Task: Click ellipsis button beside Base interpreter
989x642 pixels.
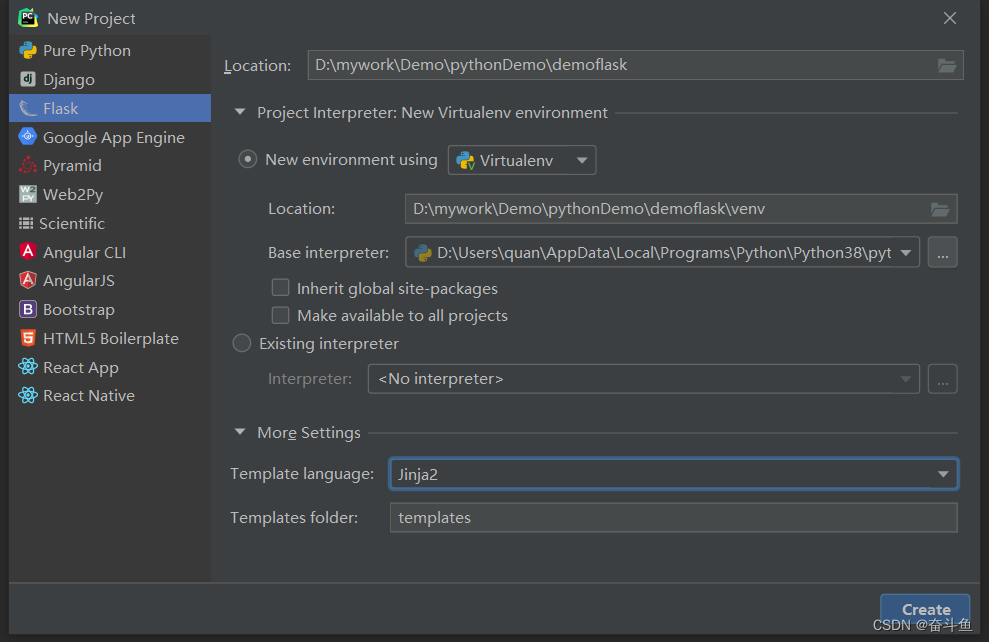Action: (x=942, y=253)
